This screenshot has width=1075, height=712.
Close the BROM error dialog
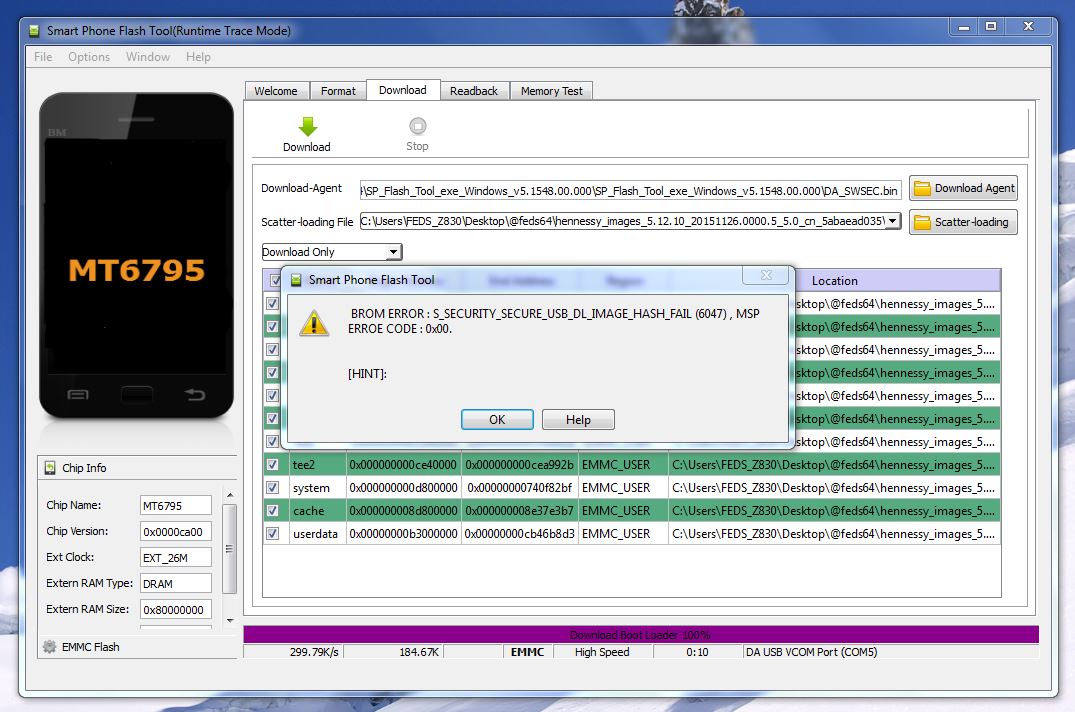(766, 275)
